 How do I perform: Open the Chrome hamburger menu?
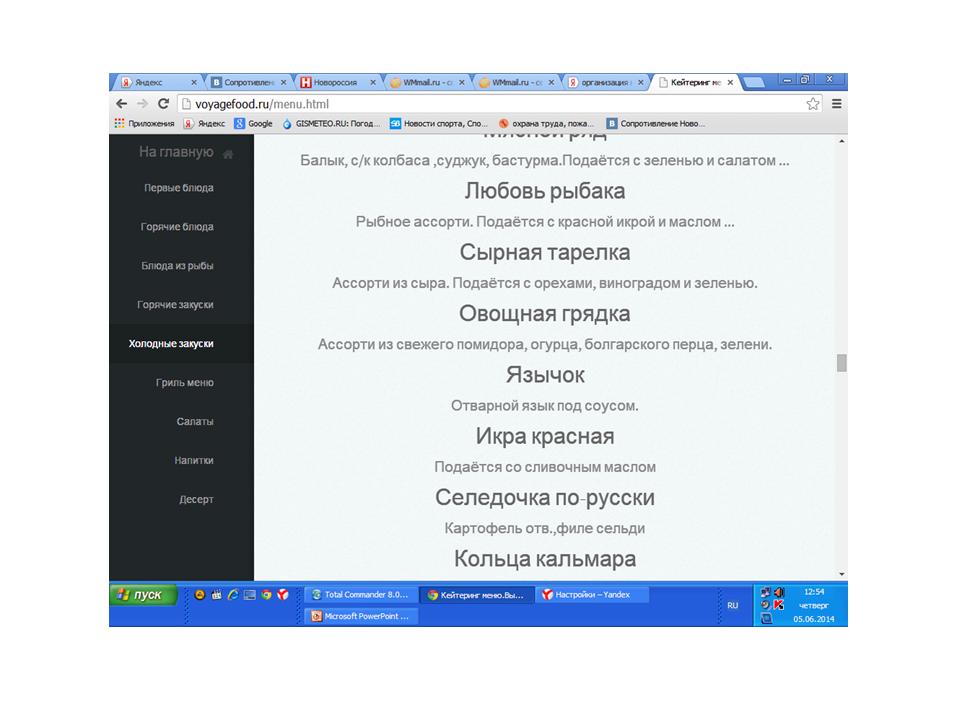836,104
